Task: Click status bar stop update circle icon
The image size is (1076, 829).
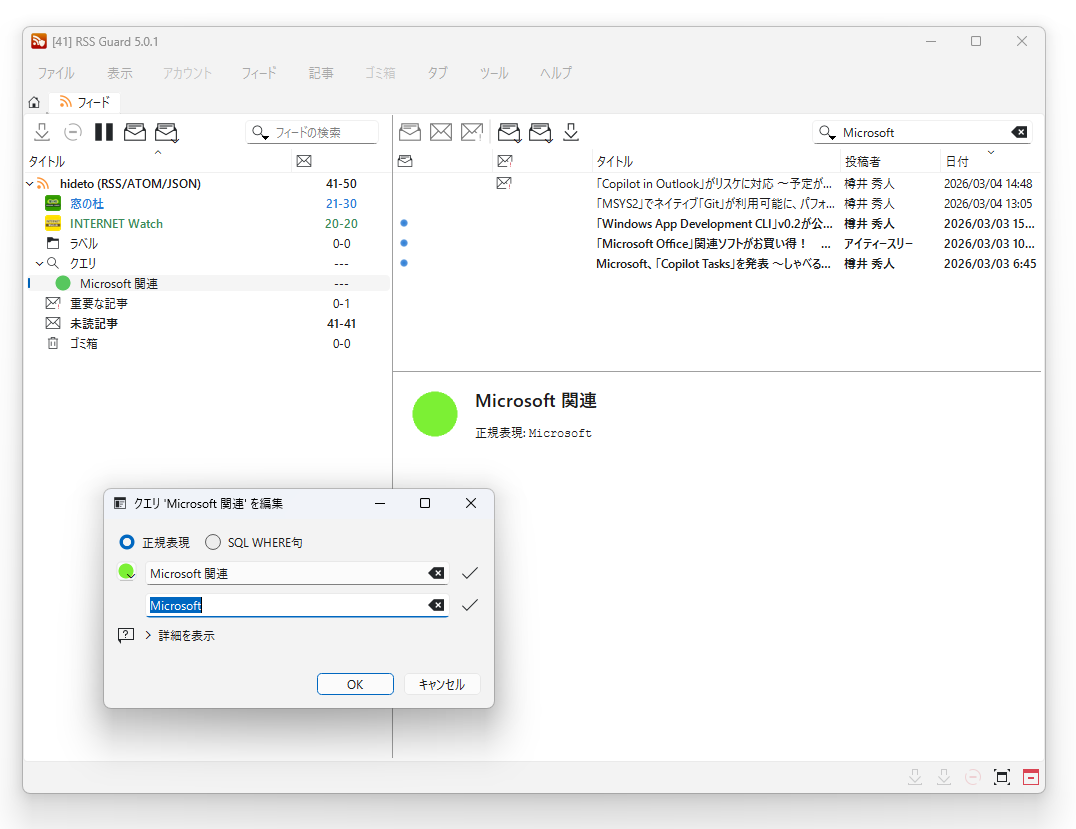Action: [x=972, y=777]
